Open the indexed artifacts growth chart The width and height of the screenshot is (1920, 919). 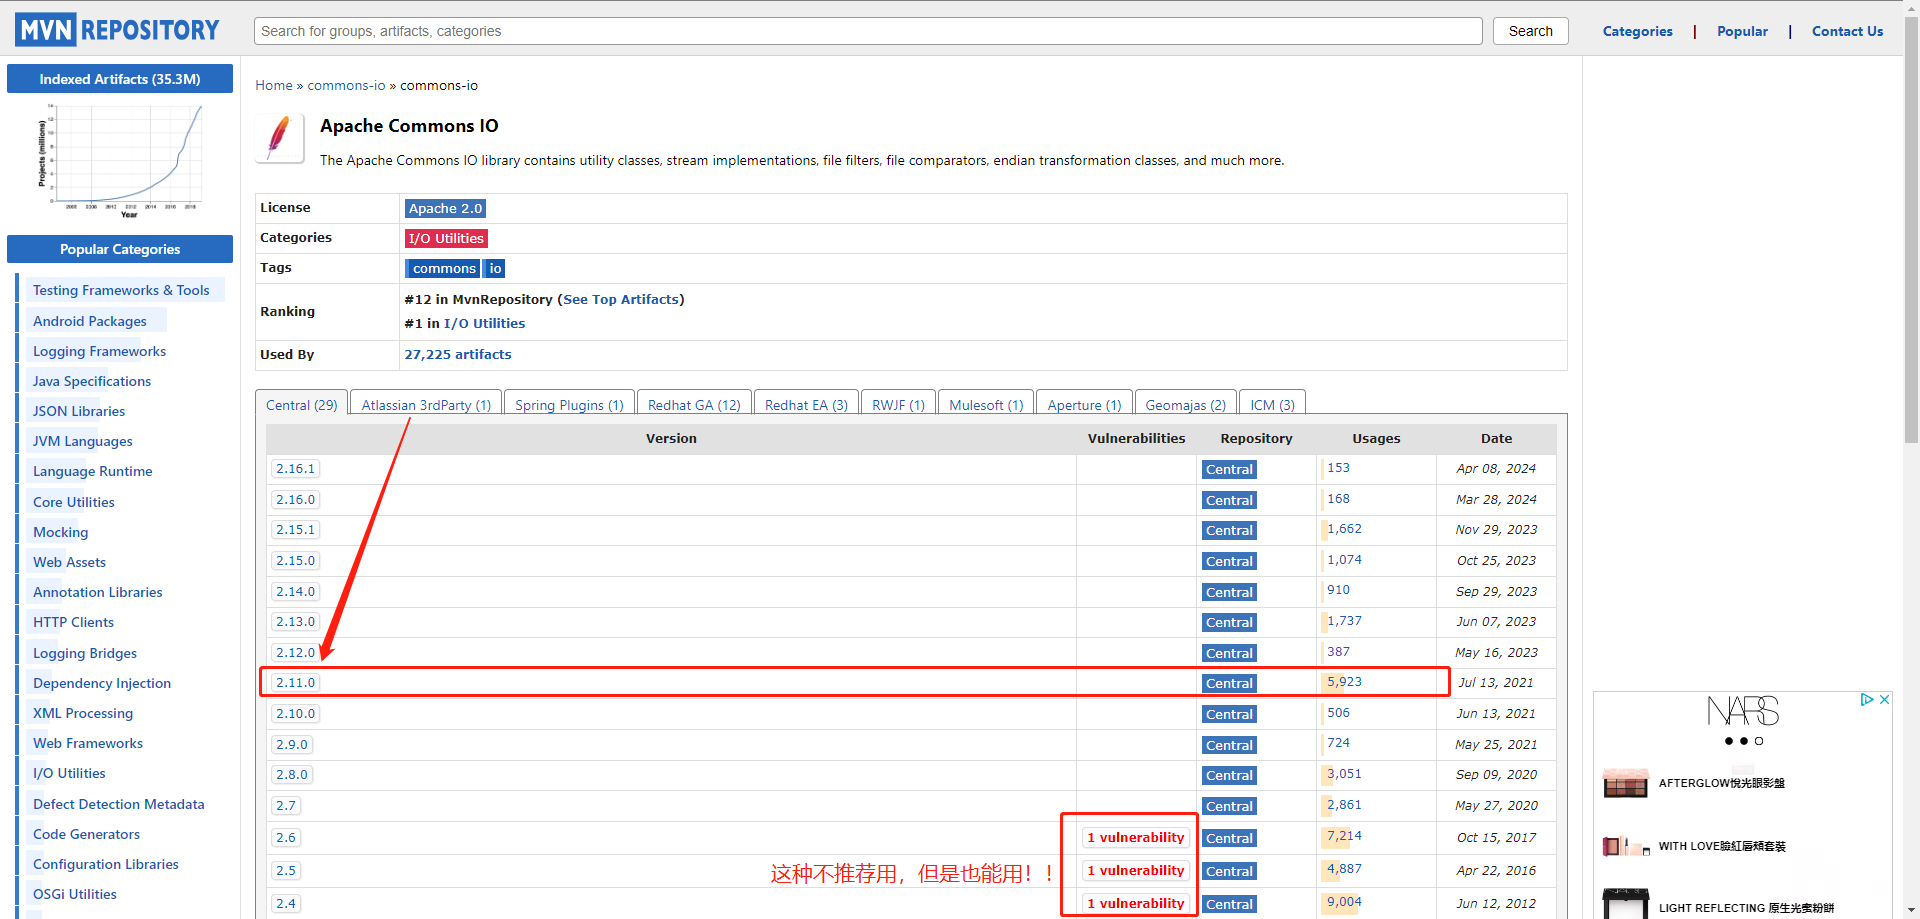120,158
